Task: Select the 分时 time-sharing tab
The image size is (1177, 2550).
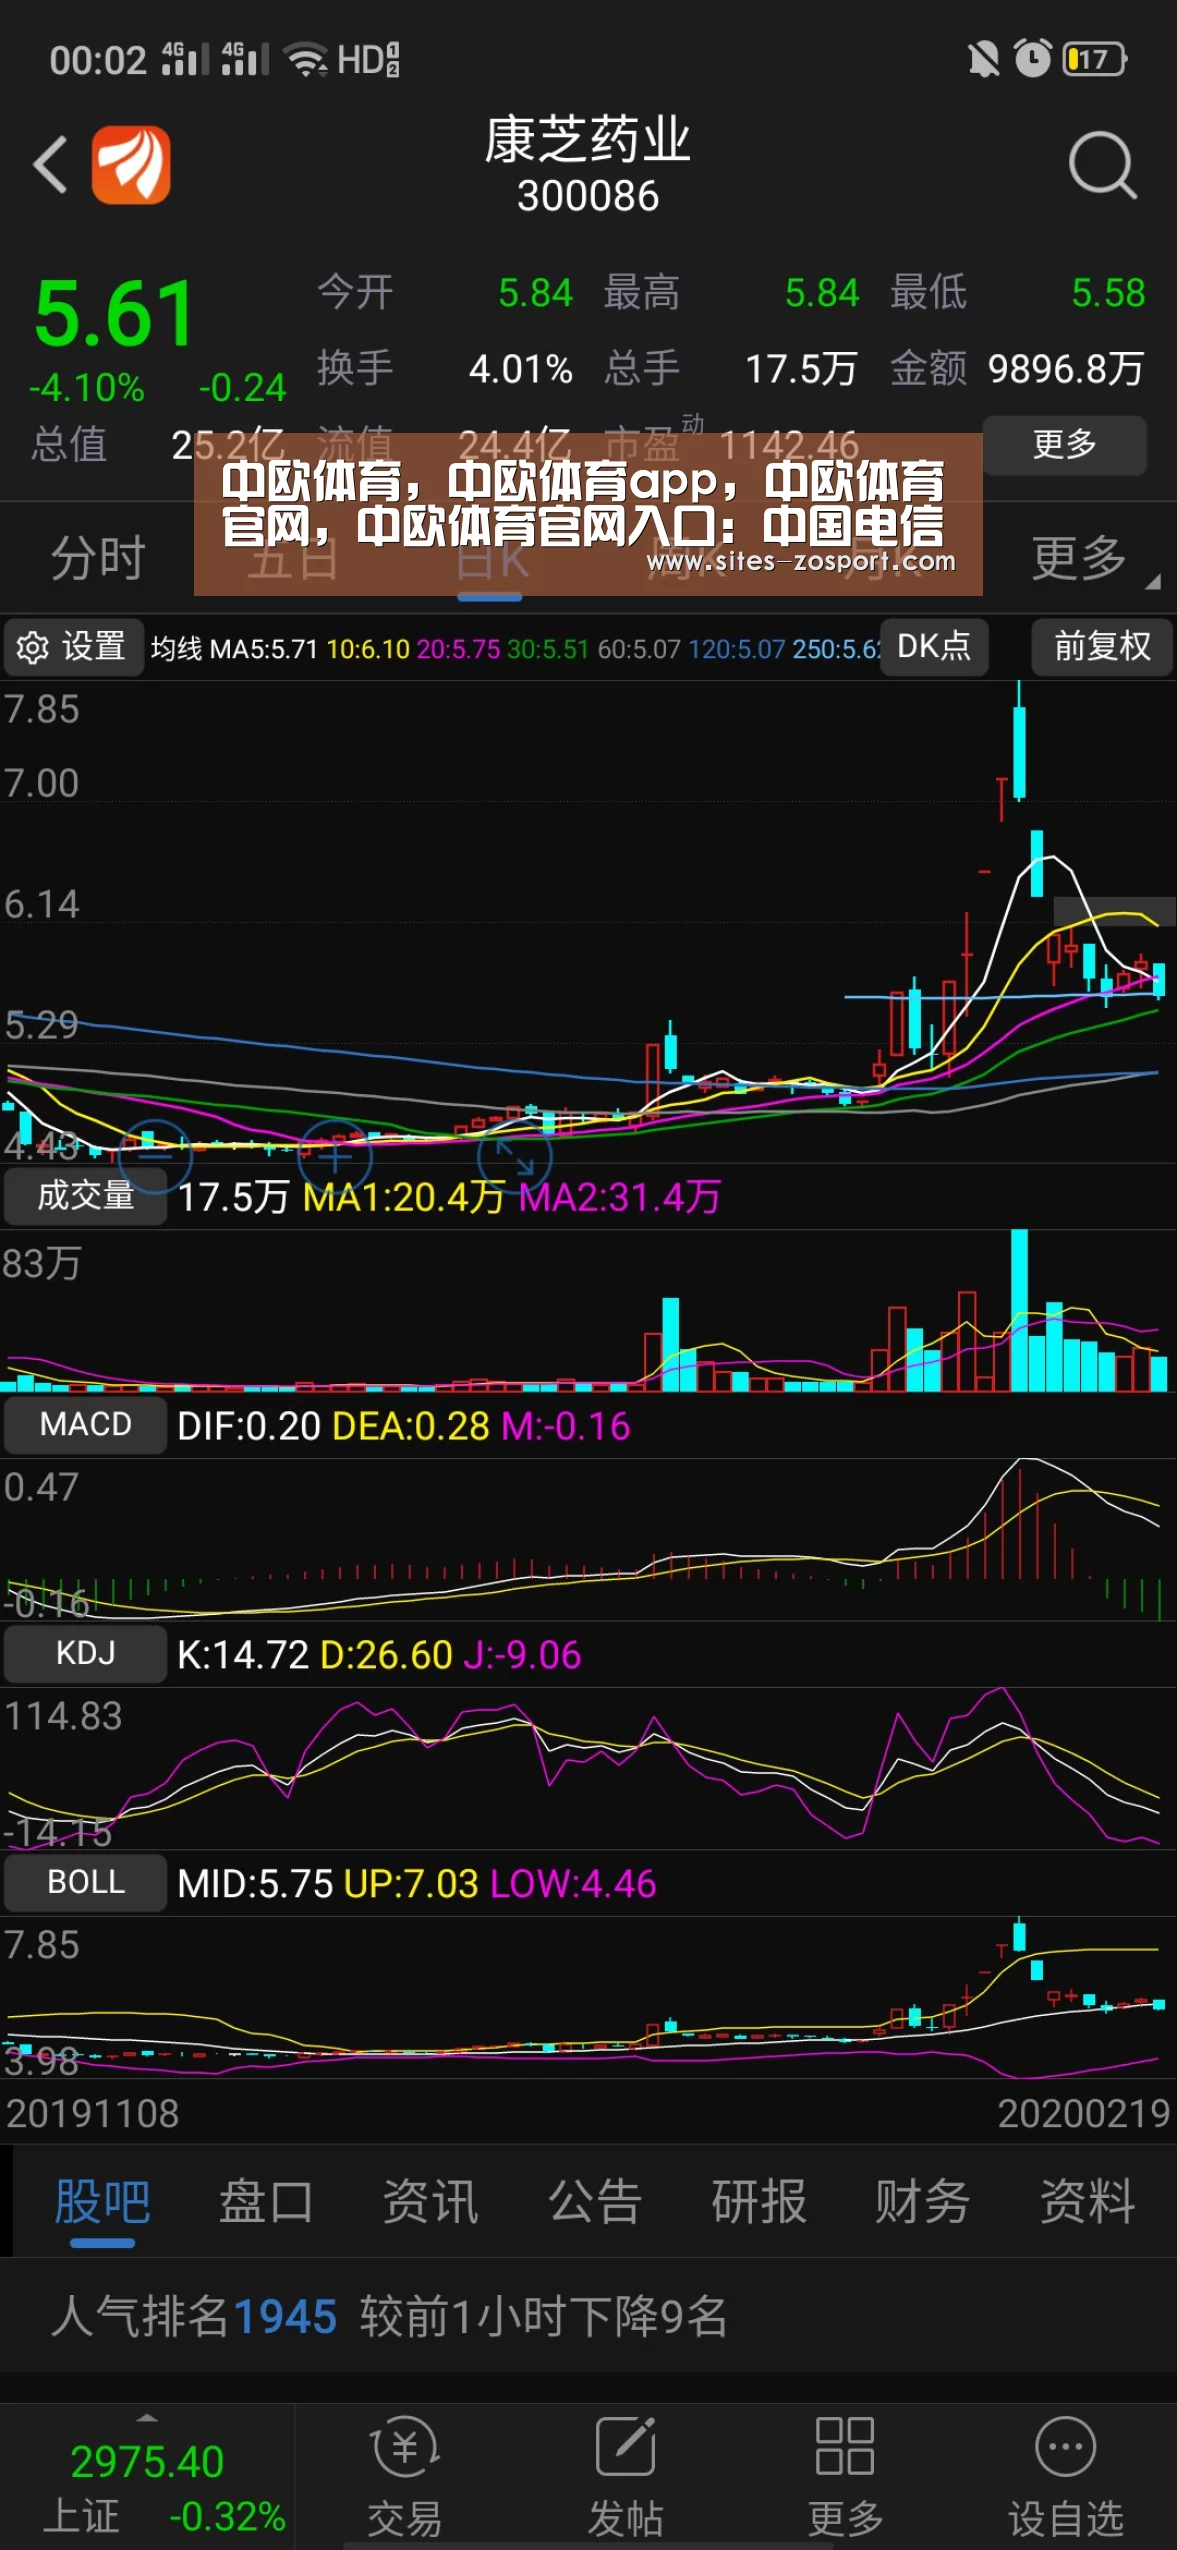Action: pyautogui.click(x=98, y=557)
